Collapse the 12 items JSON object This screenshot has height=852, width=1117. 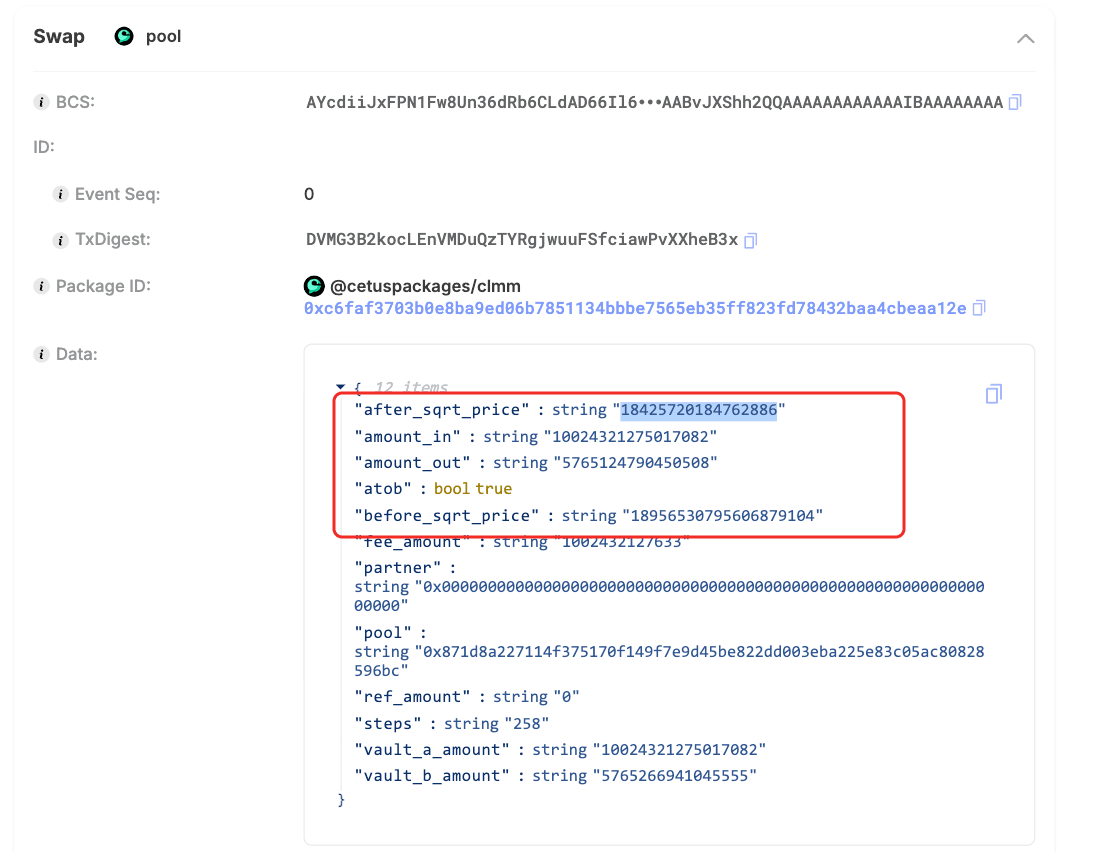pyautogui.click(x=341, y=387)
